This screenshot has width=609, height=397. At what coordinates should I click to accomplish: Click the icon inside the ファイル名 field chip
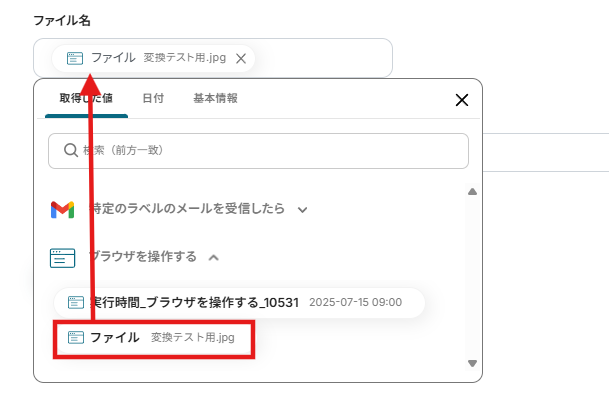(75, 58)
